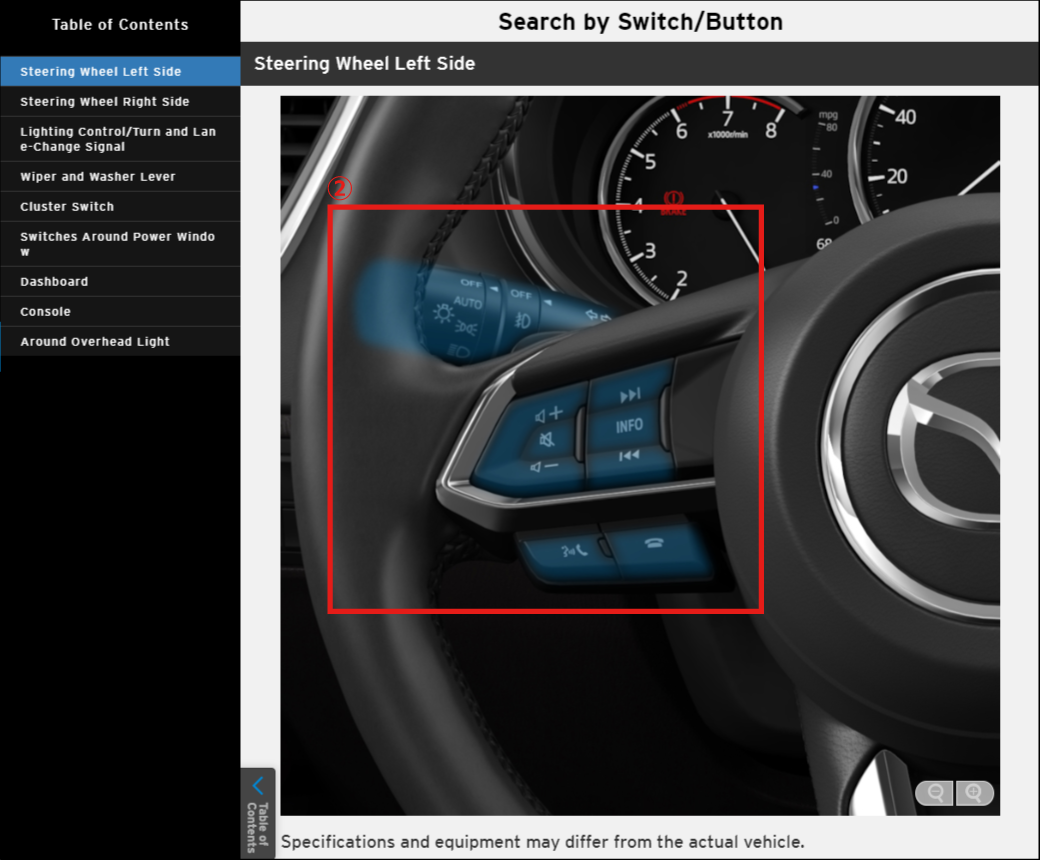This screenshot has height=860, width=1040.
Task: Click the hang-up phone button
Action: (x=655, y=545)
